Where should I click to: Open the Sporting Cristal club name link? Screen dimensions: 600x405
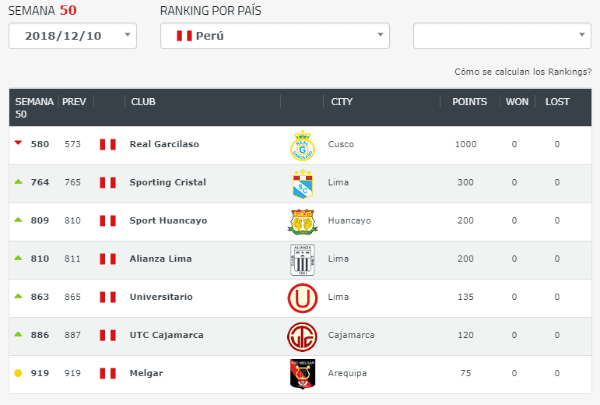pyautogui.click(x=168, y=182)
